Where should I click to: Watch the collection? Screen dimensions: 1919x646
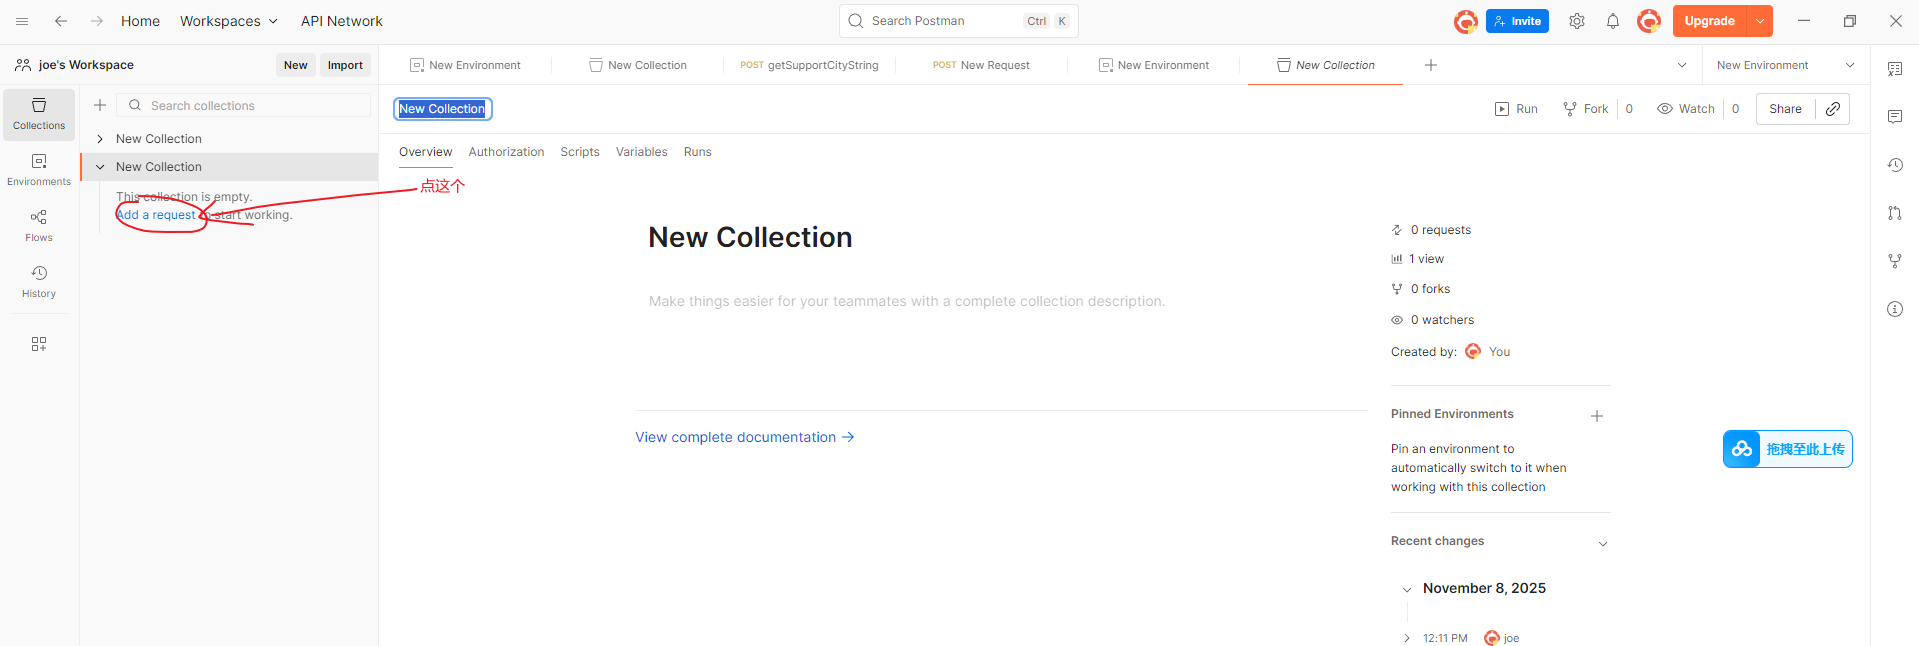click(x=1686, y=109)
